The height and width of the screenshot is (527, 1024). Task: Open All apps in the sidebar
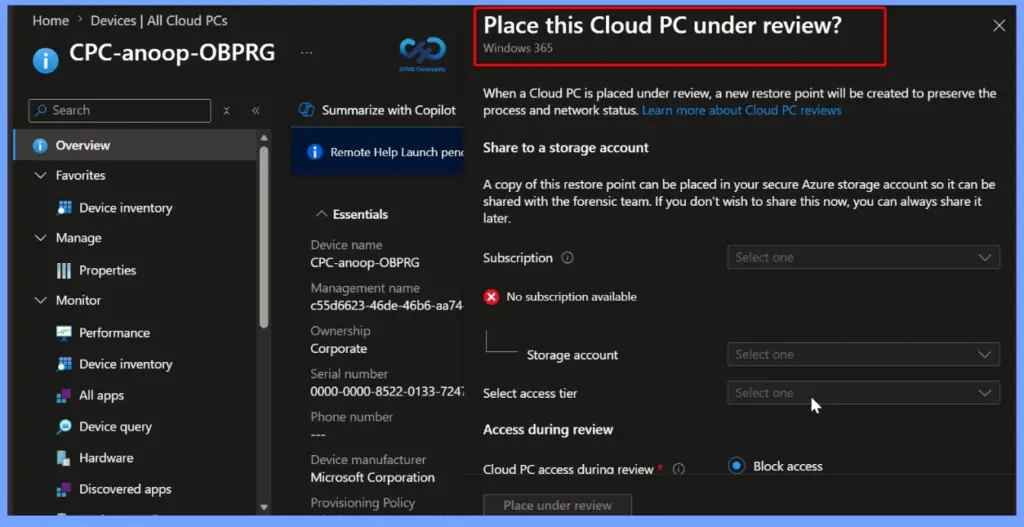[101, 395]
